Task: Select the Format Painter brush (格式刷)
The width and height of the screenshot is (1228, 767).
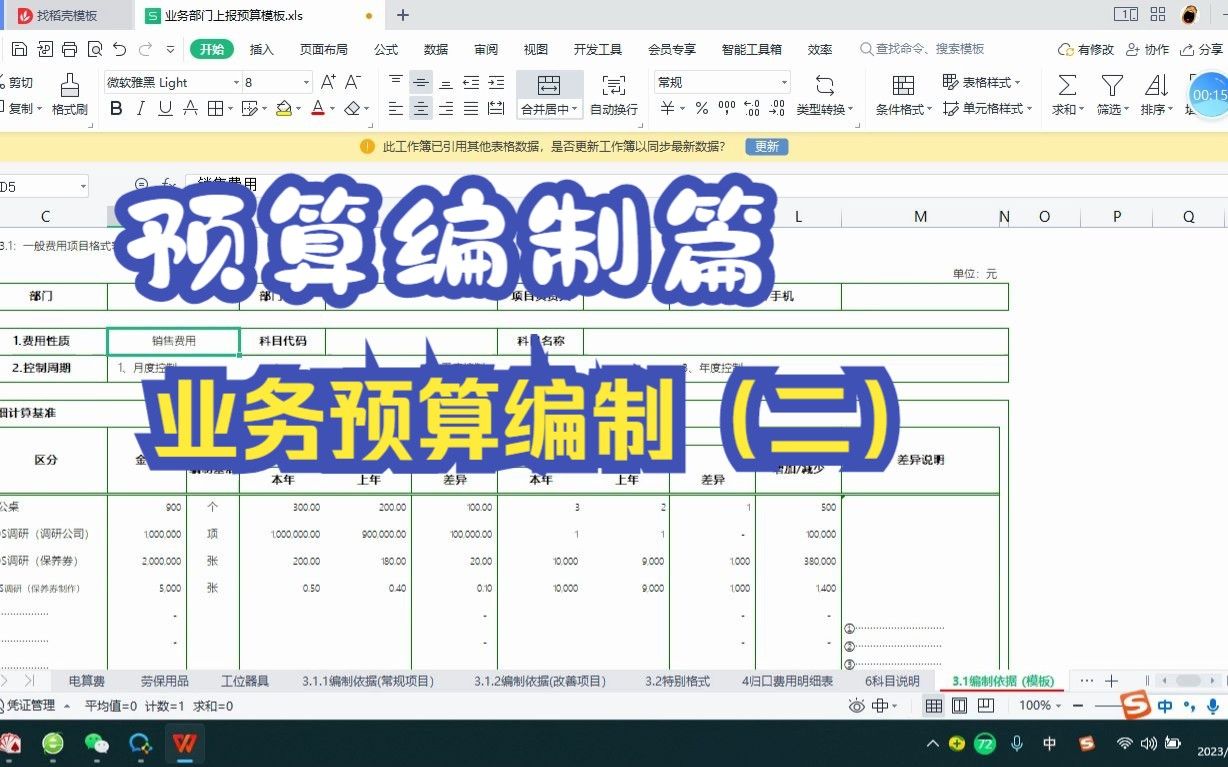Action: pos(69,94)
